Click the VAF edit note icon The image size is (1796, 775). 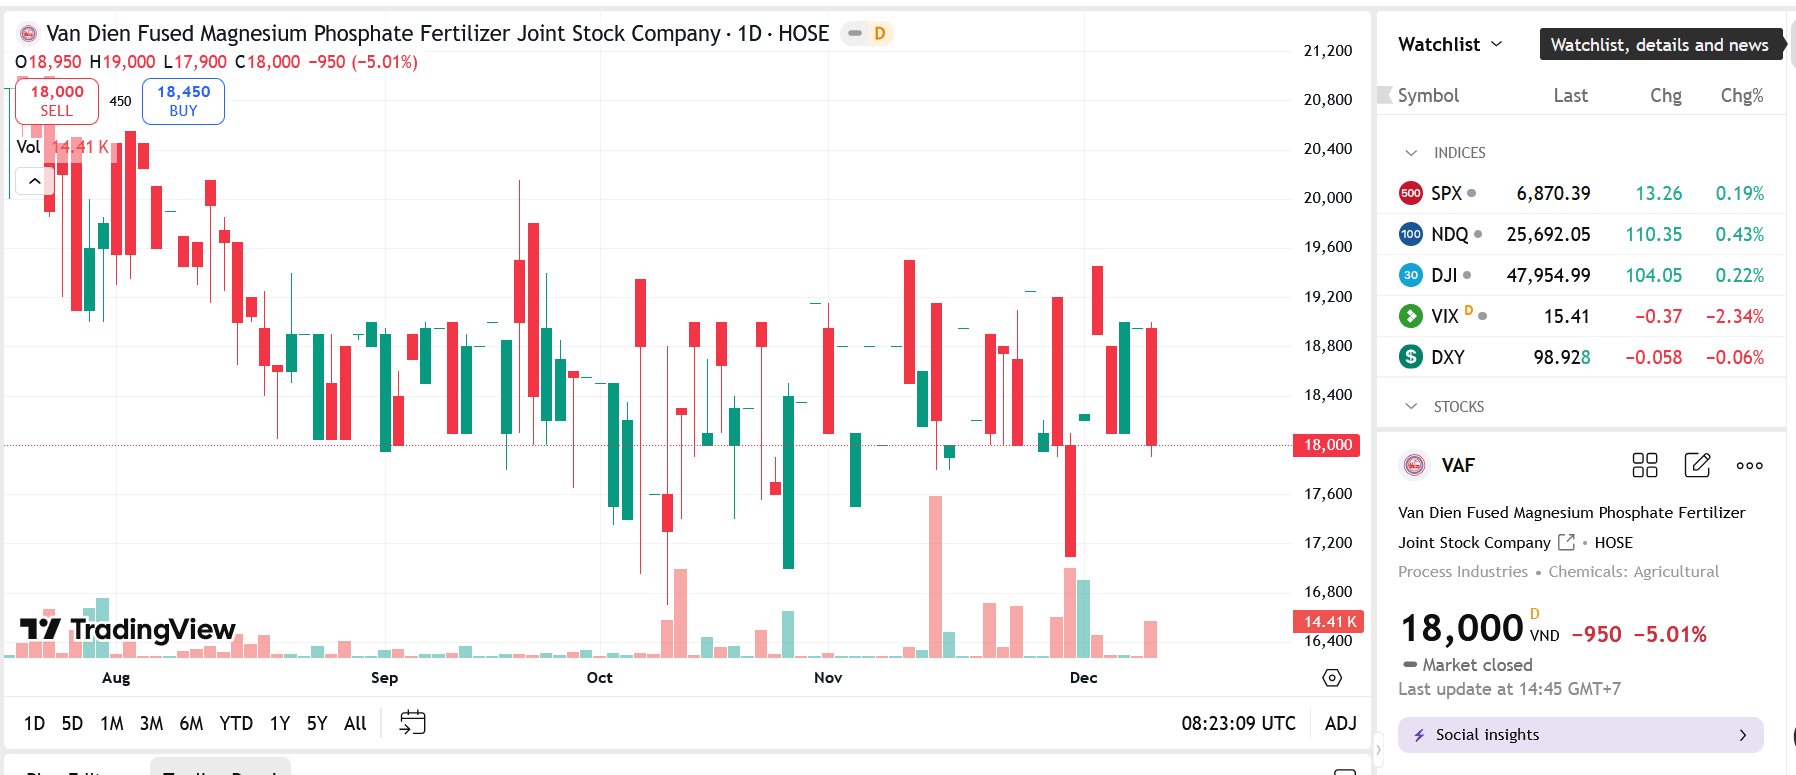(1697, 465)
